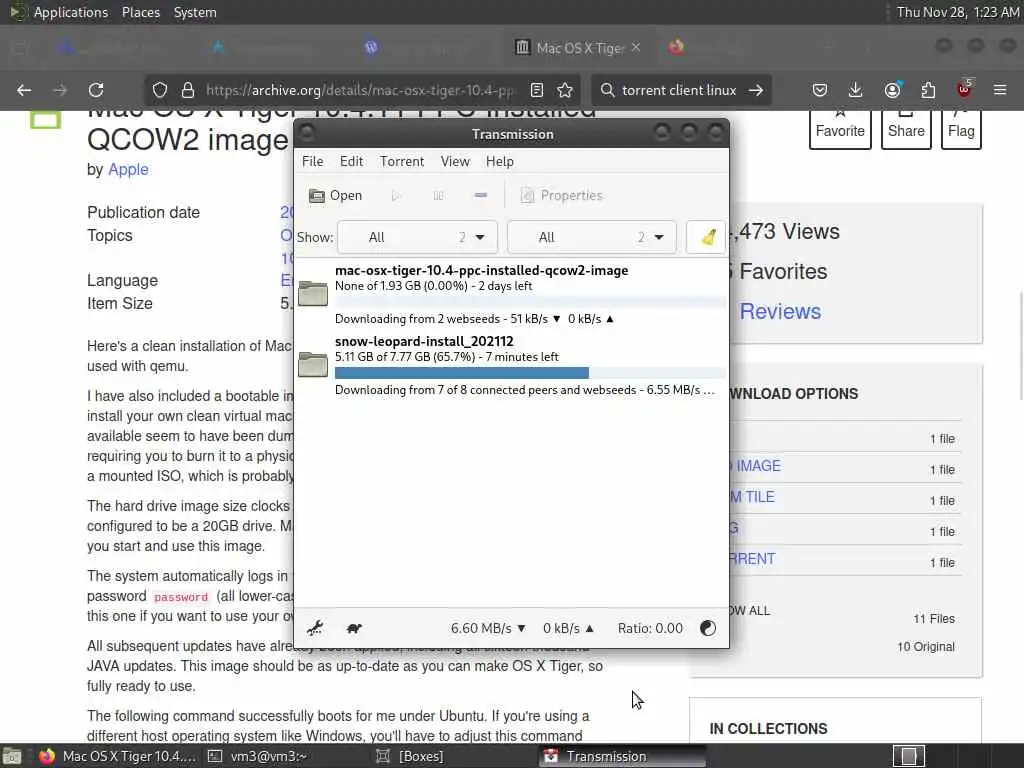Click the Start torrent play icon

396,195
